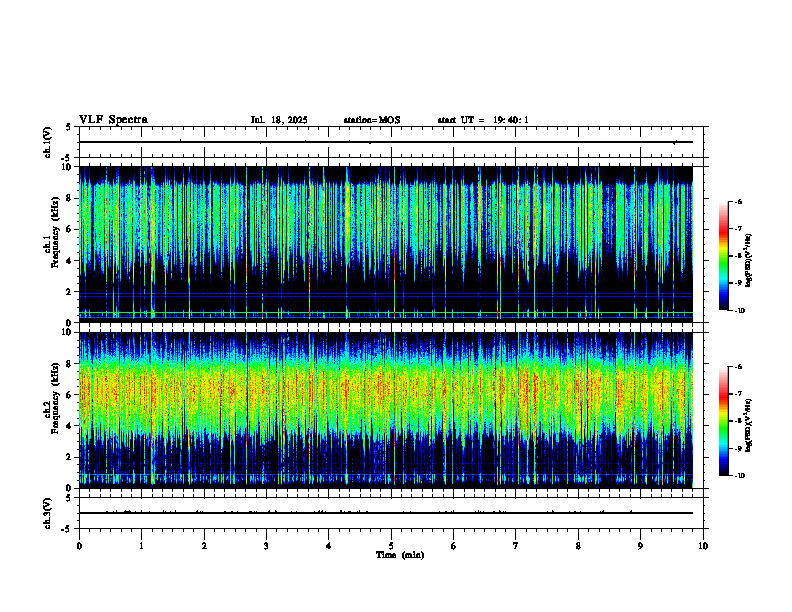Click the "start UT = 19:40: 1" header text
Screen dimensions: 792x612
click(483, 120)
